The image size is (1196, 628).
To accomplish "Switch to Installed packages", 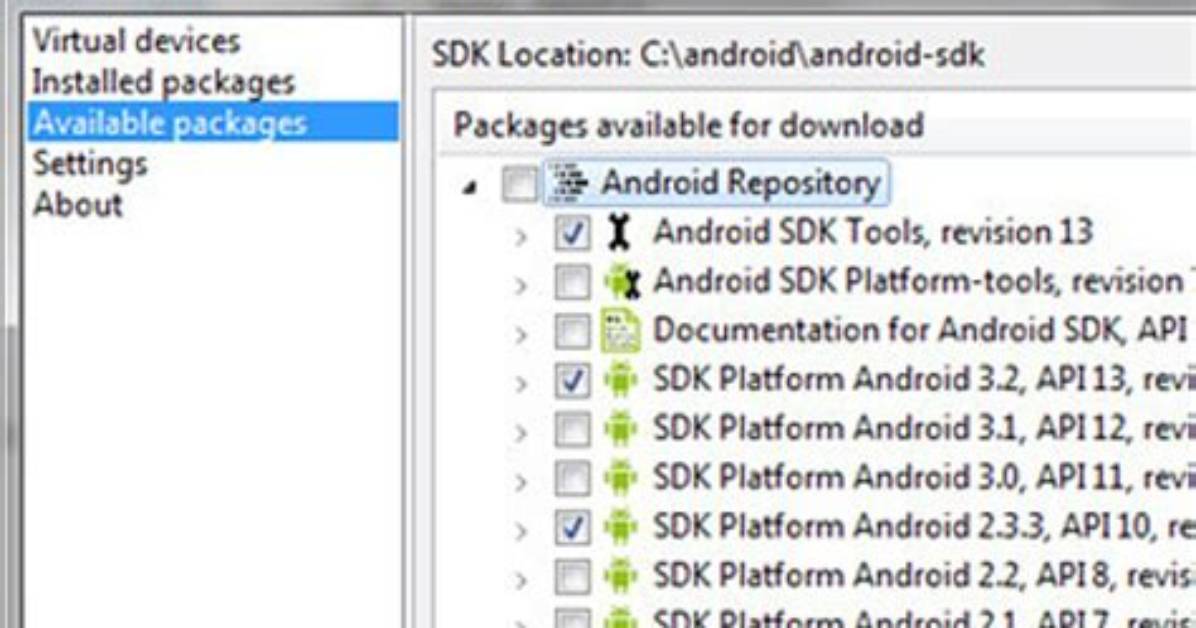I will tap(163, 82).
